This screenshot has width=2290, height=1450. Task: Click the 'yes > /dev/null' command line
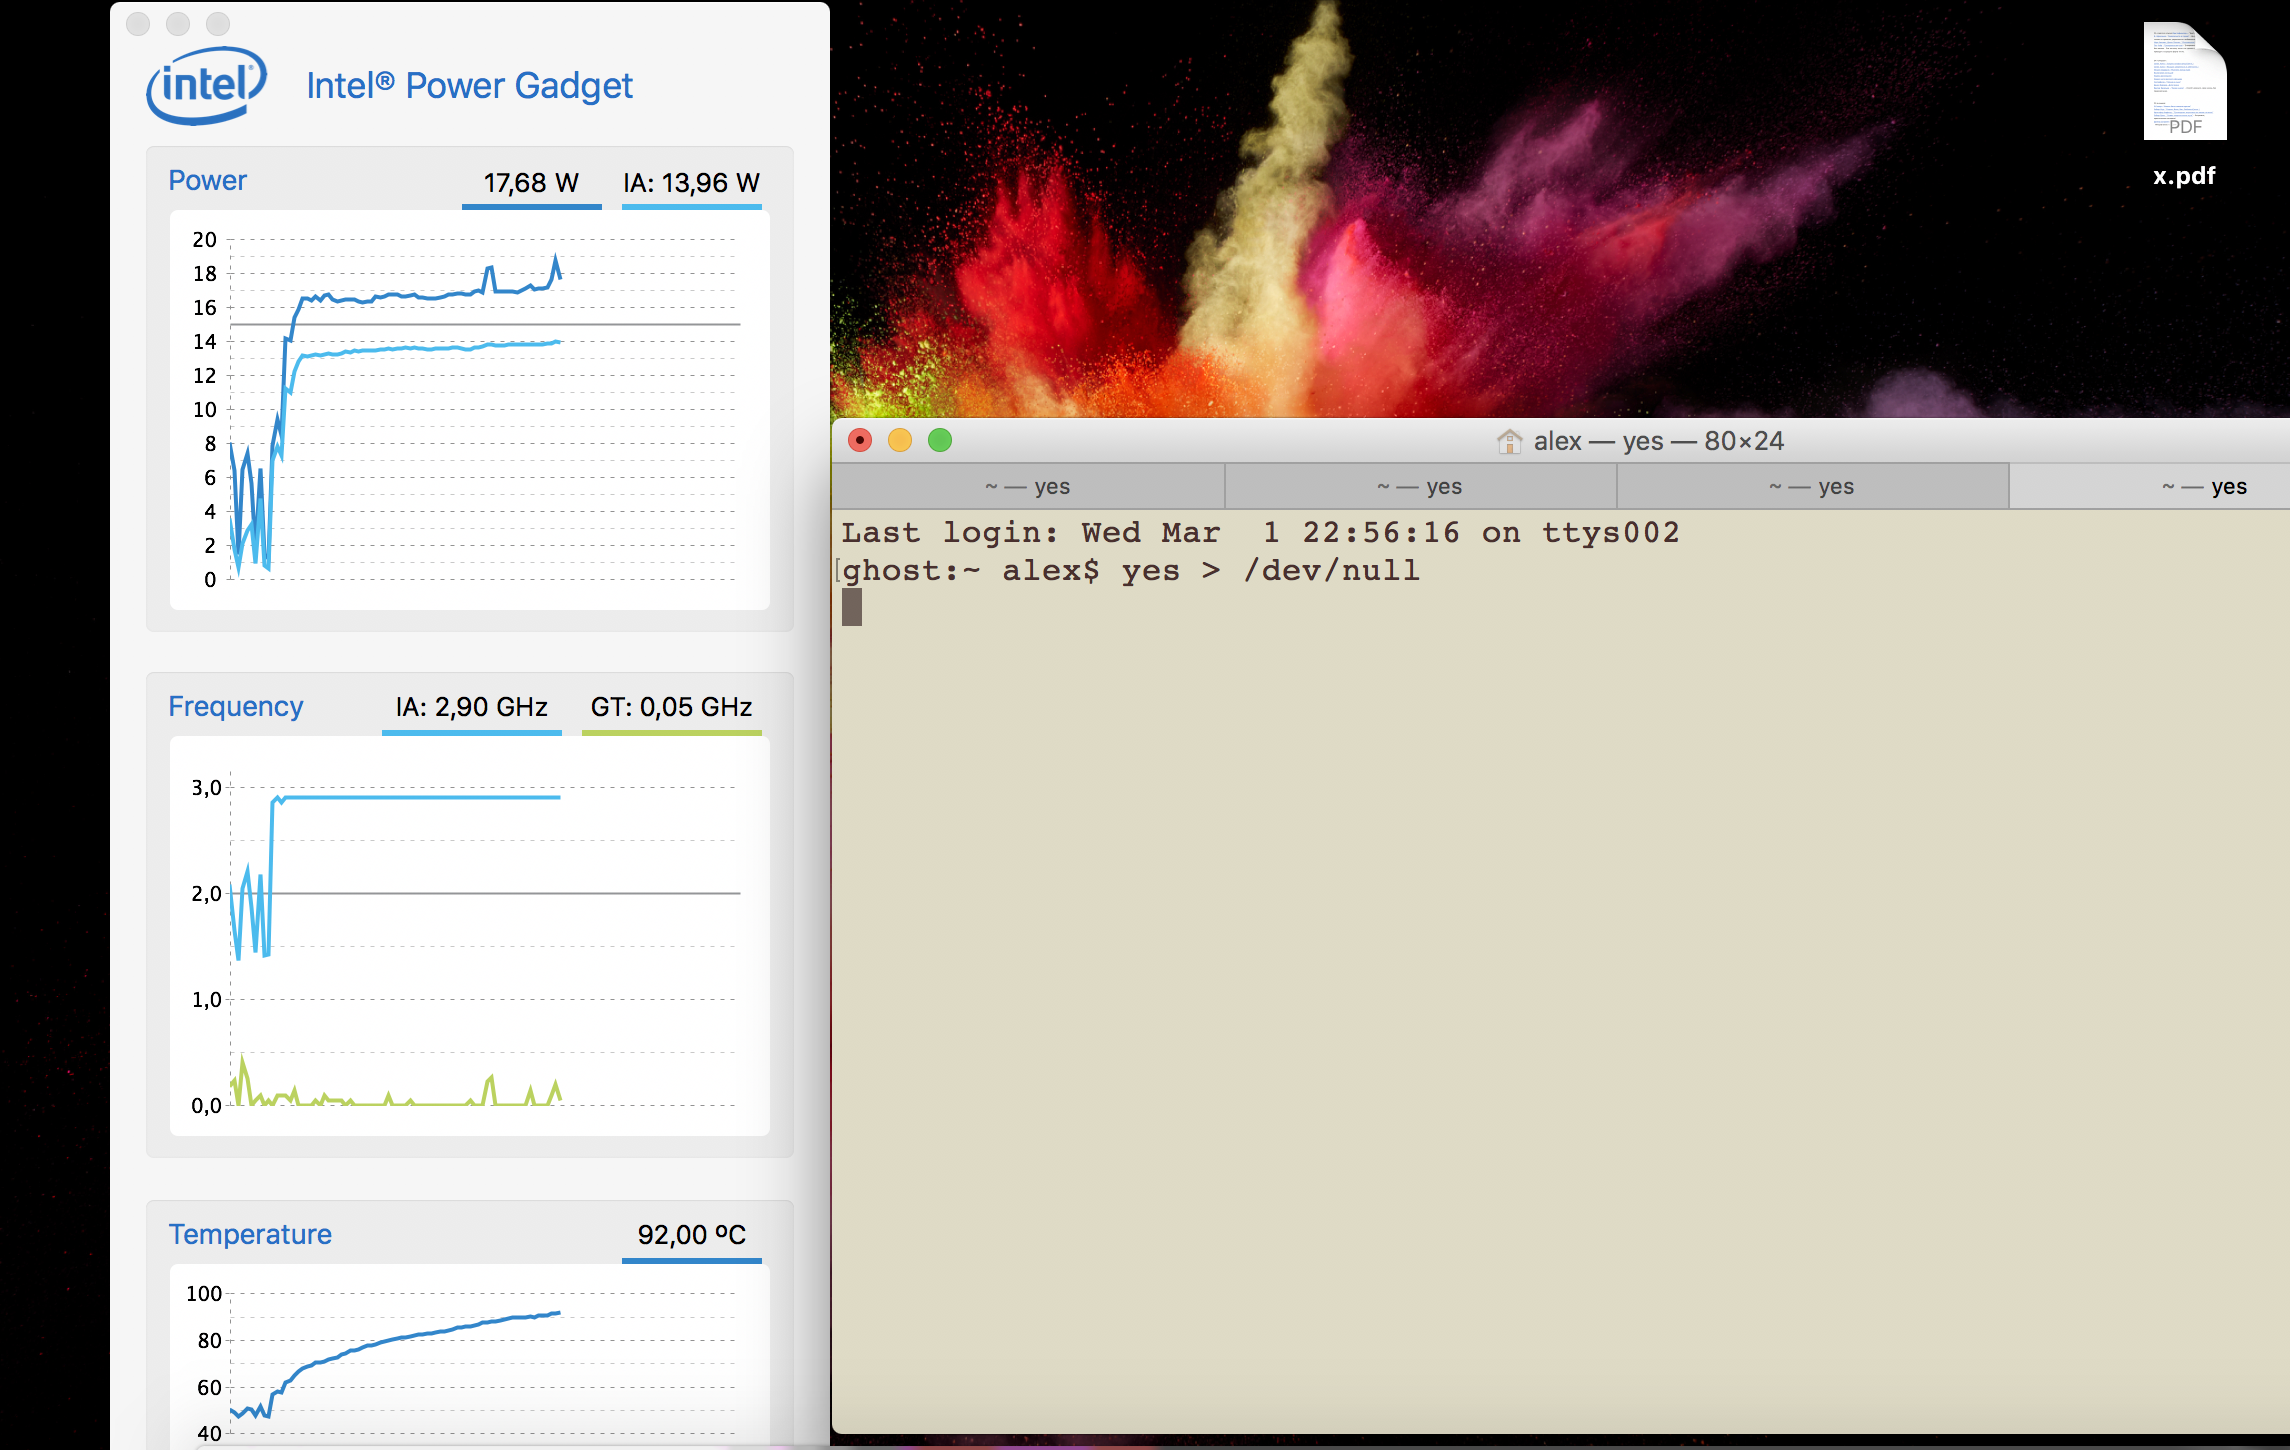[1130, 571]
